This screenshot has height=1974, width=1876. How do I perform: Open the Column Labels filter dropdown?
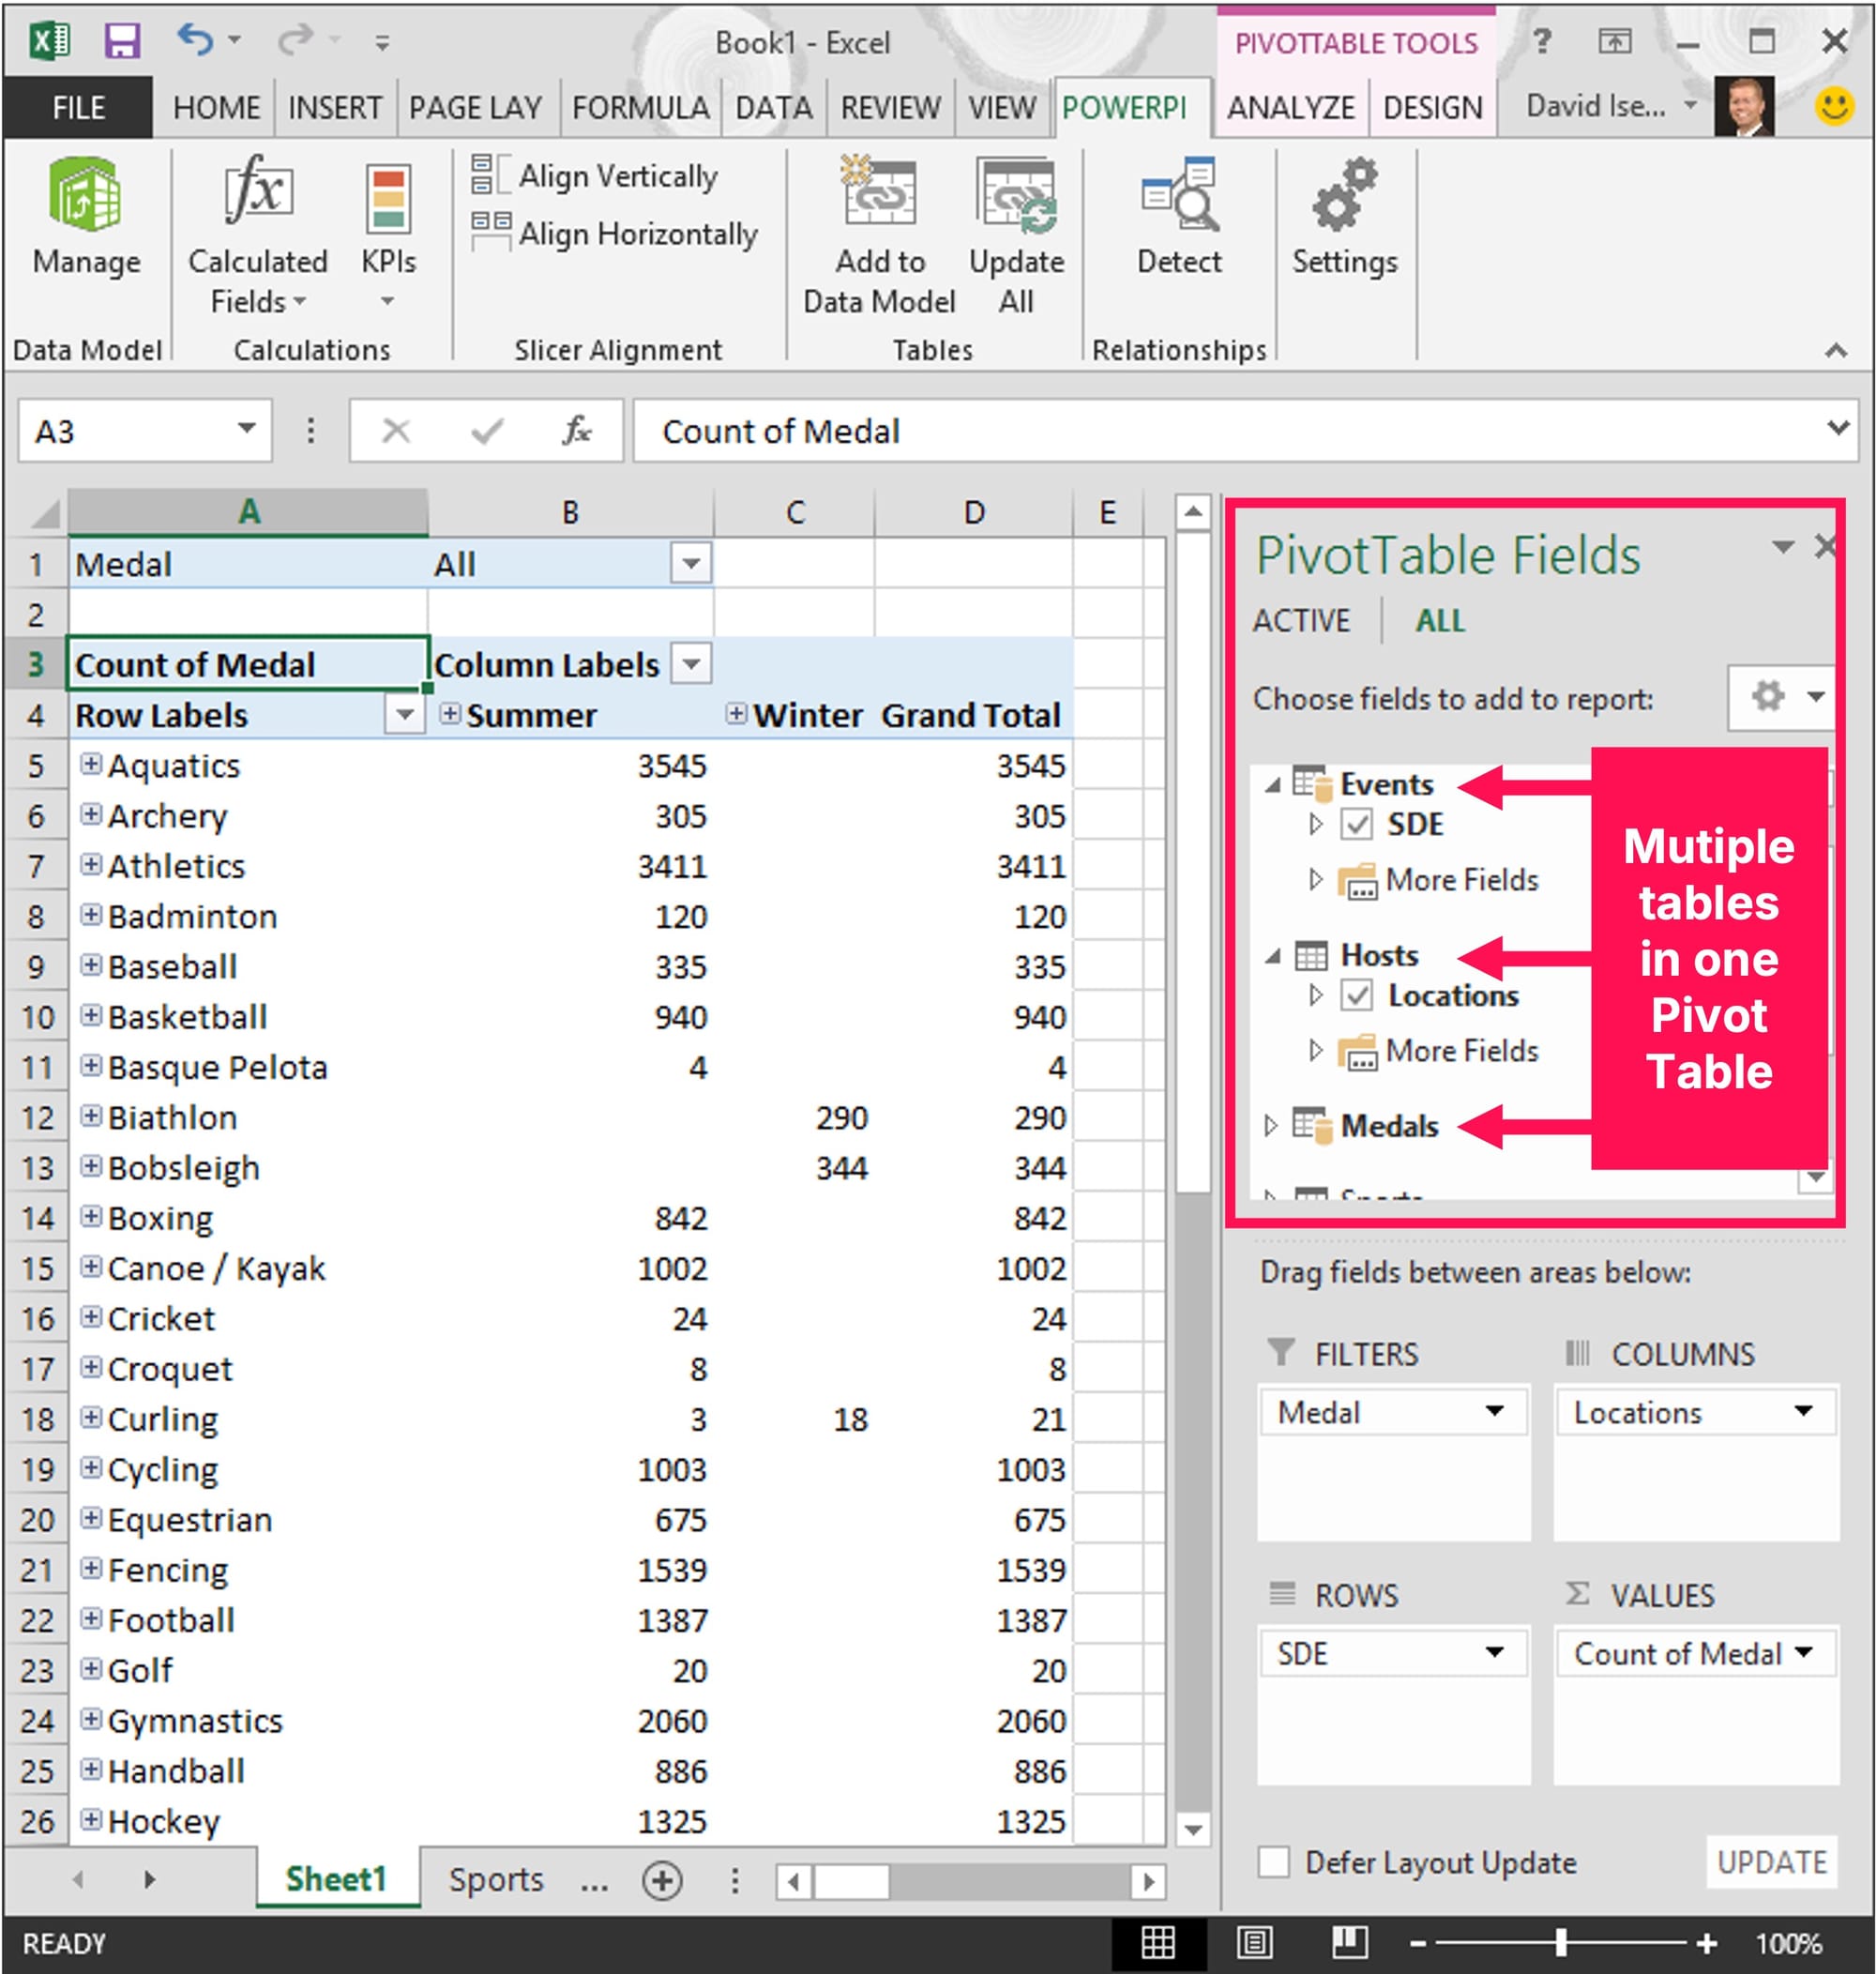tap(691, 663)
